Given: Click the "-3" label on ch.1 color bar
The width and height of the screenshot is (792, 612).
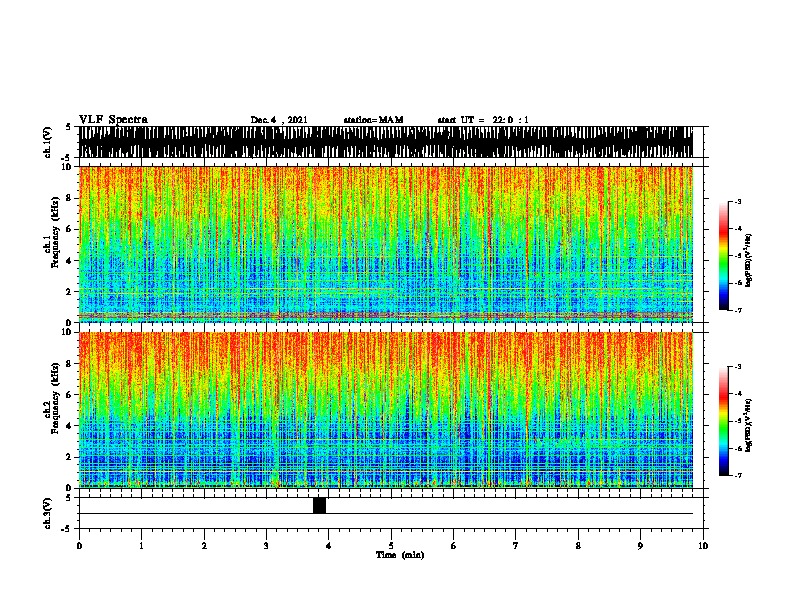Looking at the screenshot, I should click(x=738, y=201).
